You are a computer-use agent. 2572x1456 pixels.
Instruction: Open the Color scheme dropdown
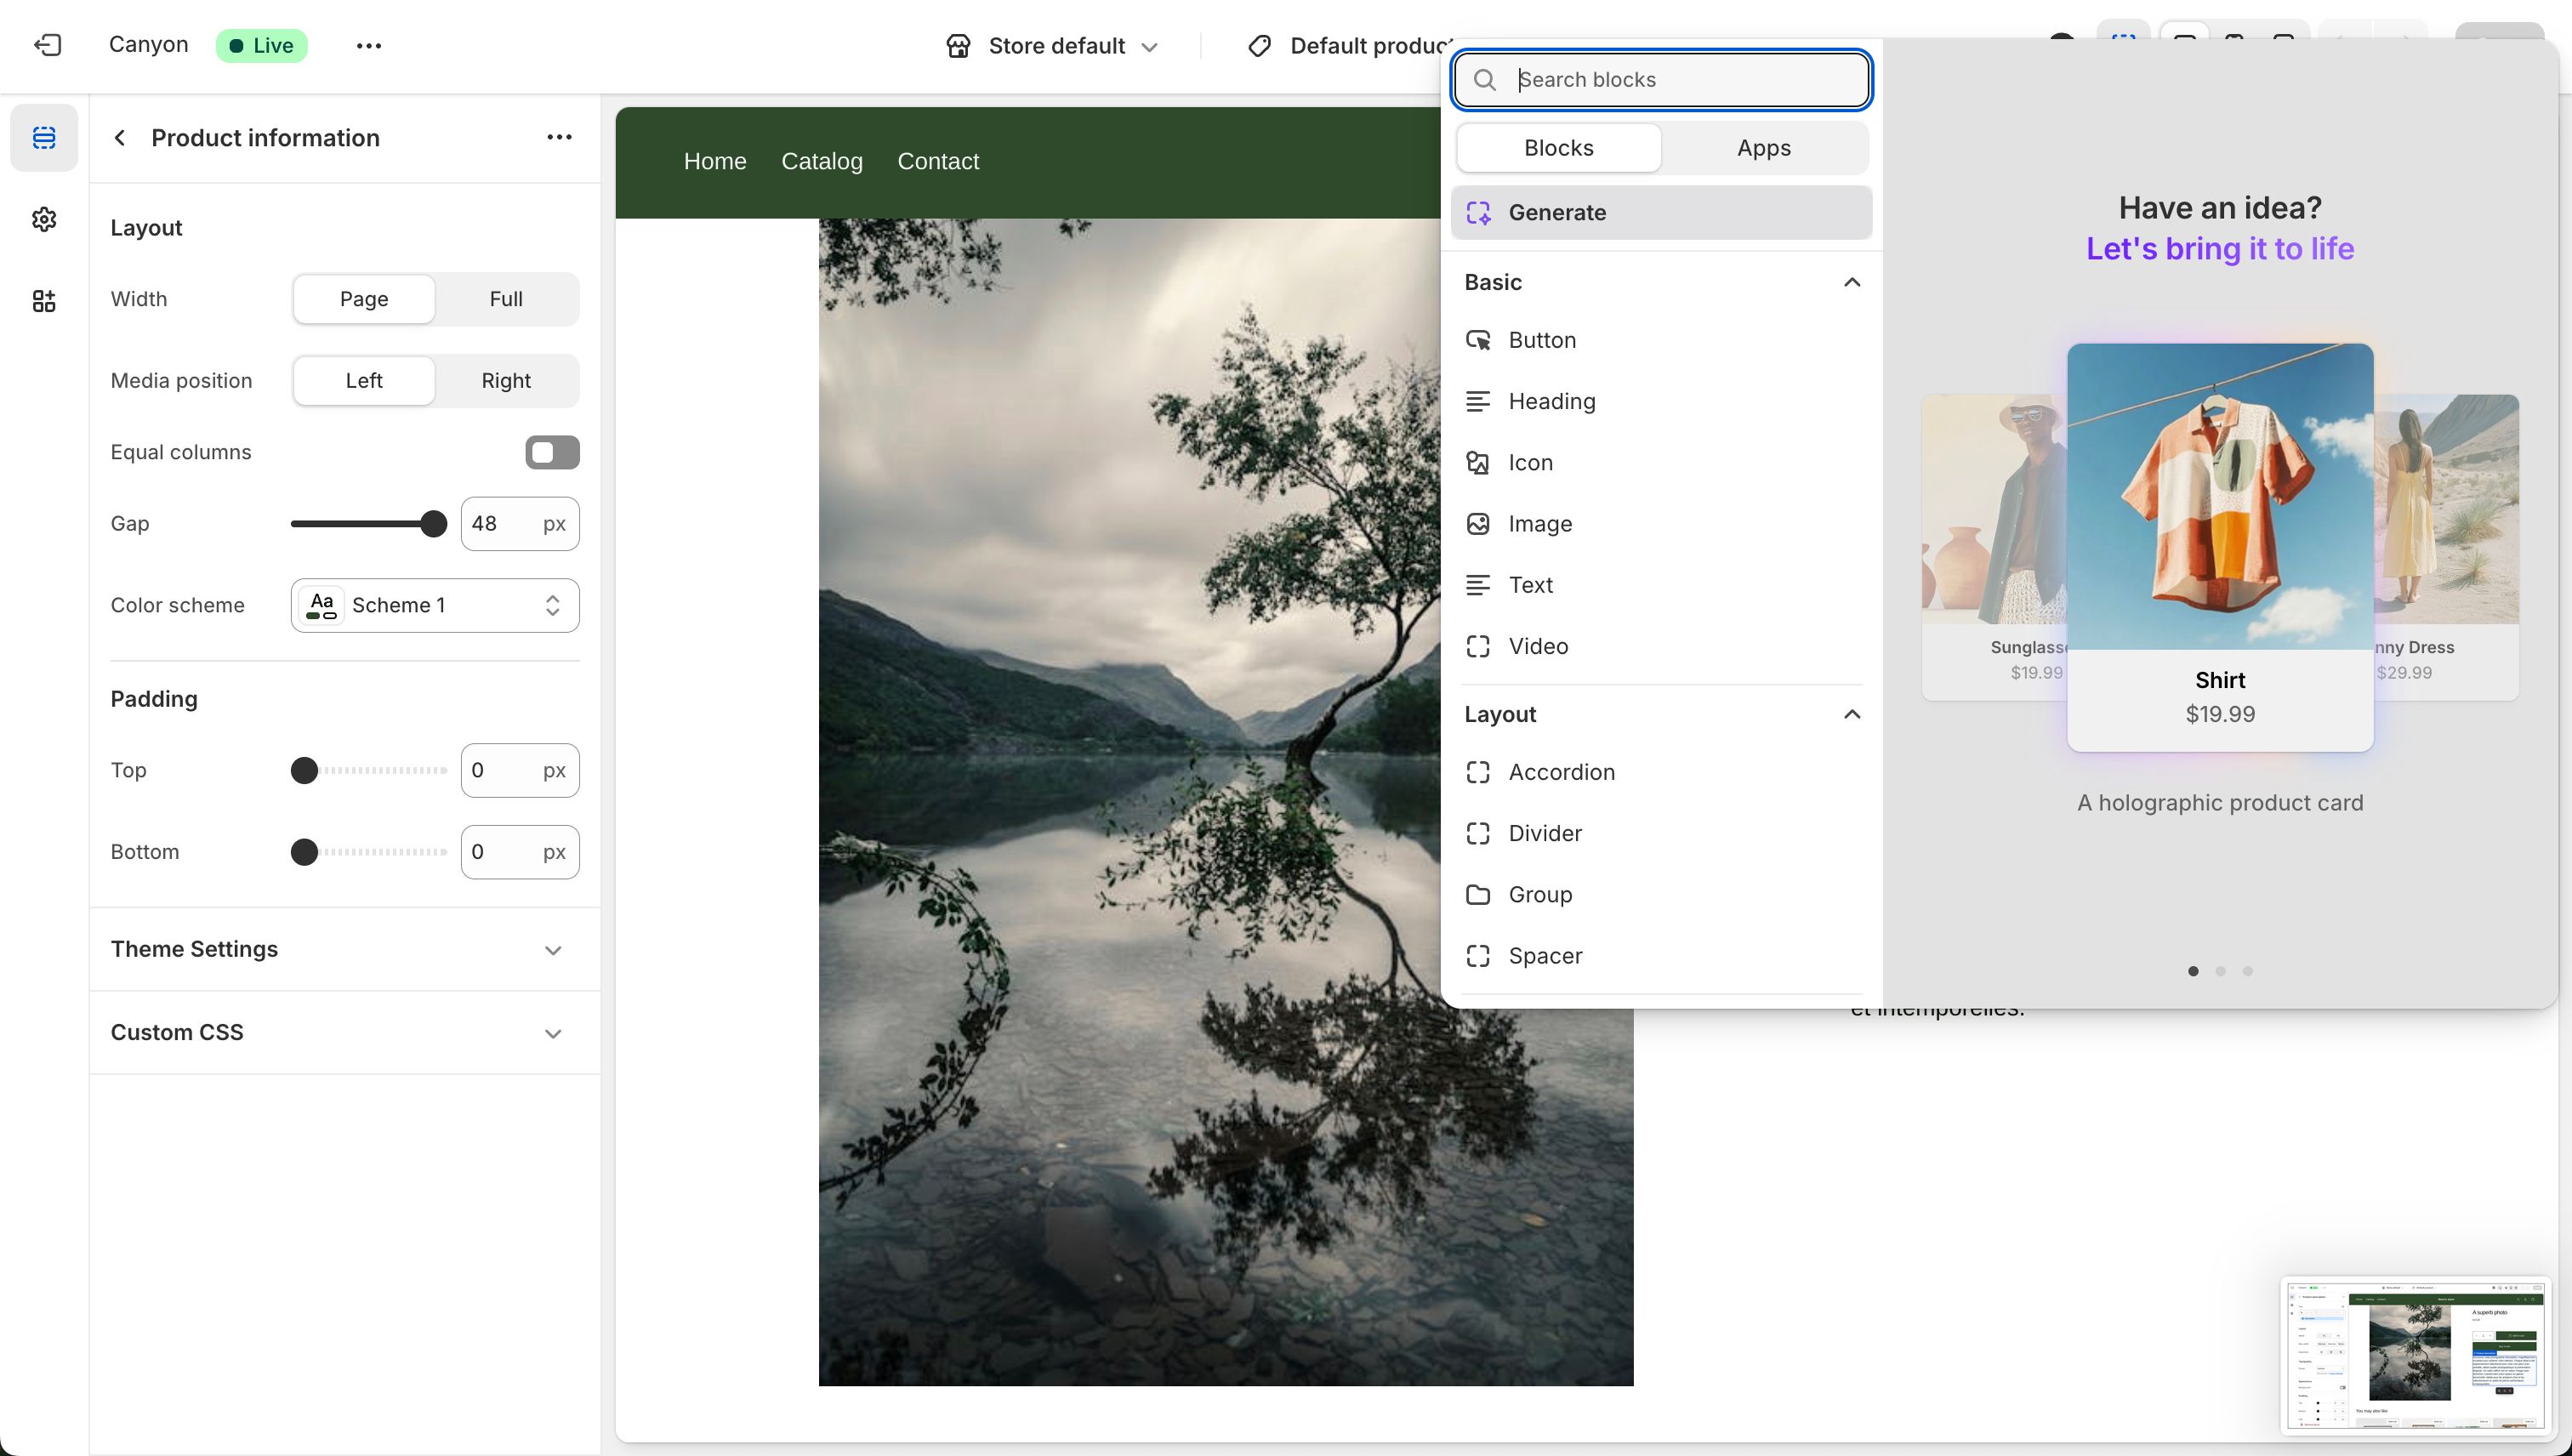coord(435,605)
